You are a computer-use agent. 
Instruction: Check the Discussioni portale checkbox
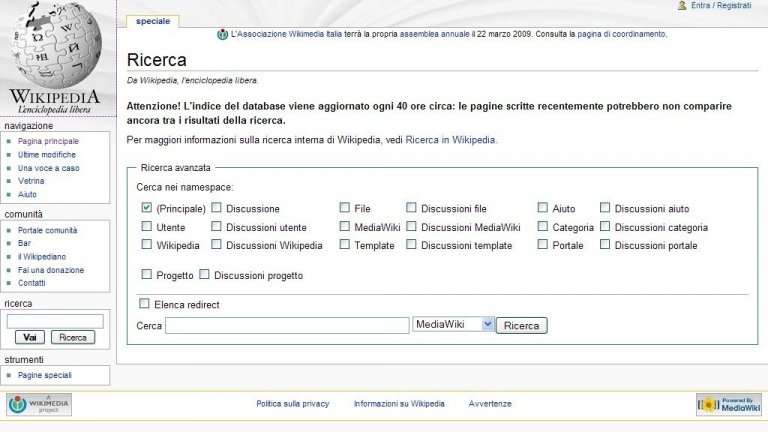click(x=605, y=244)
